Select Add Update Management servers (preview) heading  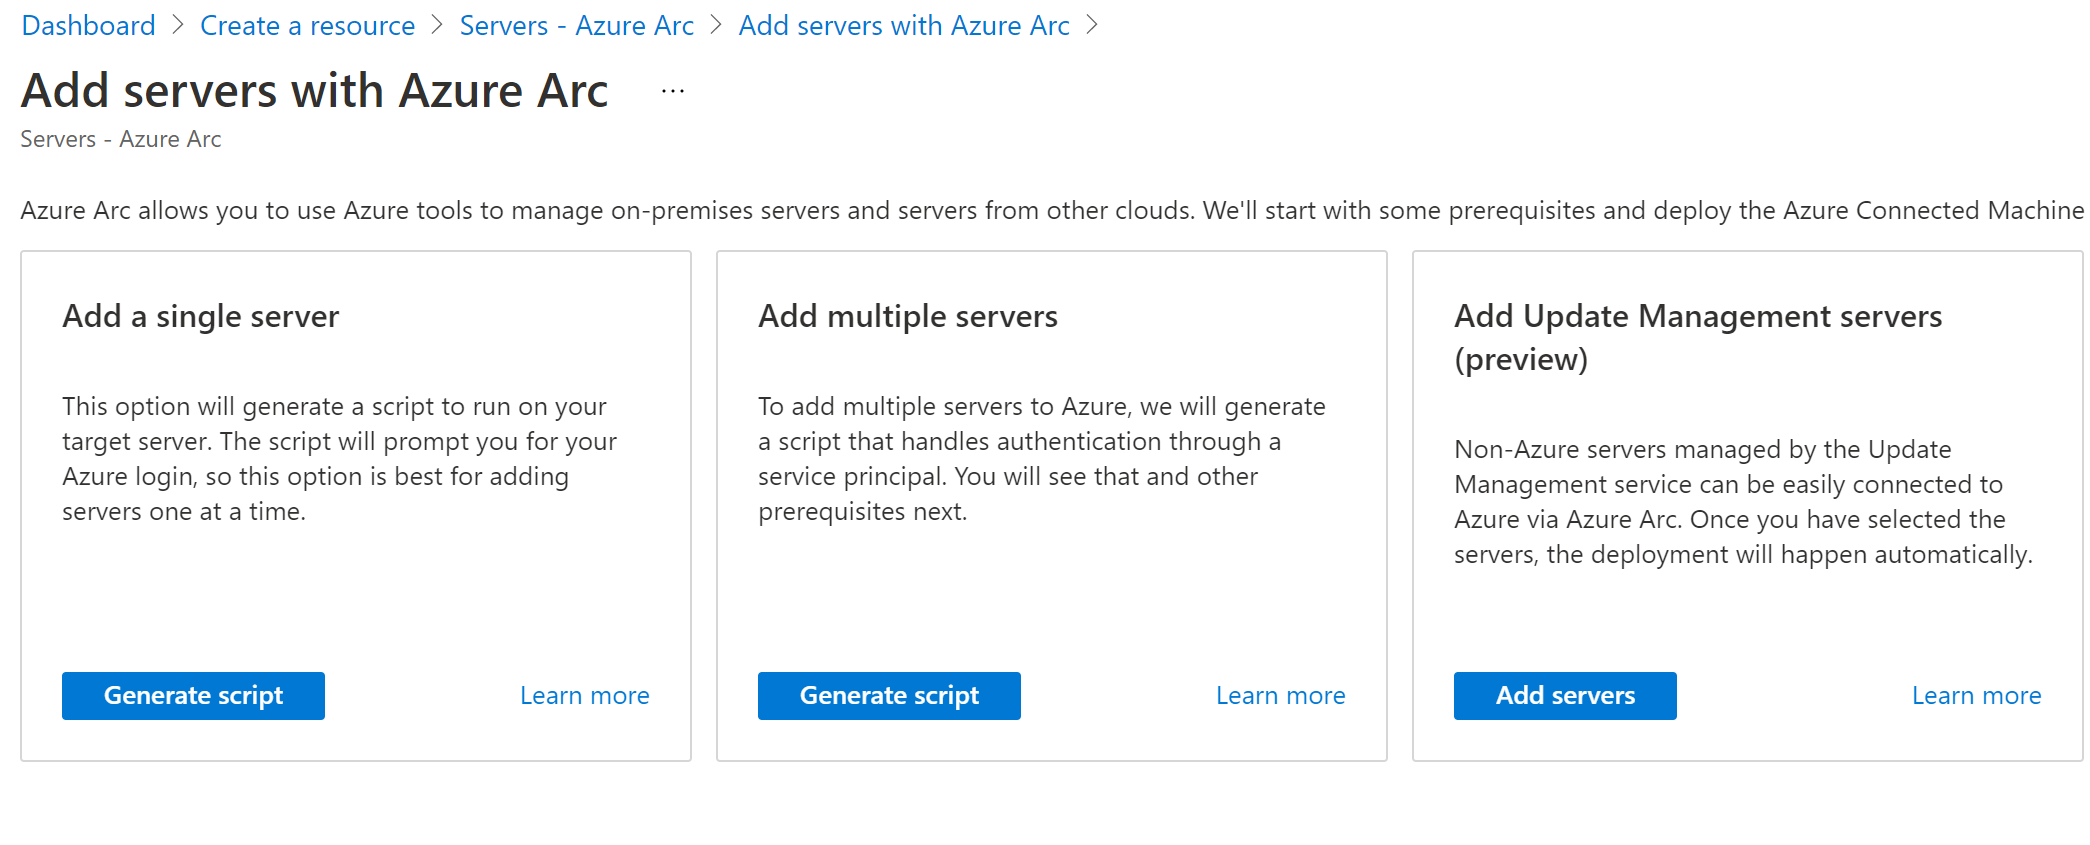[x=1698, y=338]
